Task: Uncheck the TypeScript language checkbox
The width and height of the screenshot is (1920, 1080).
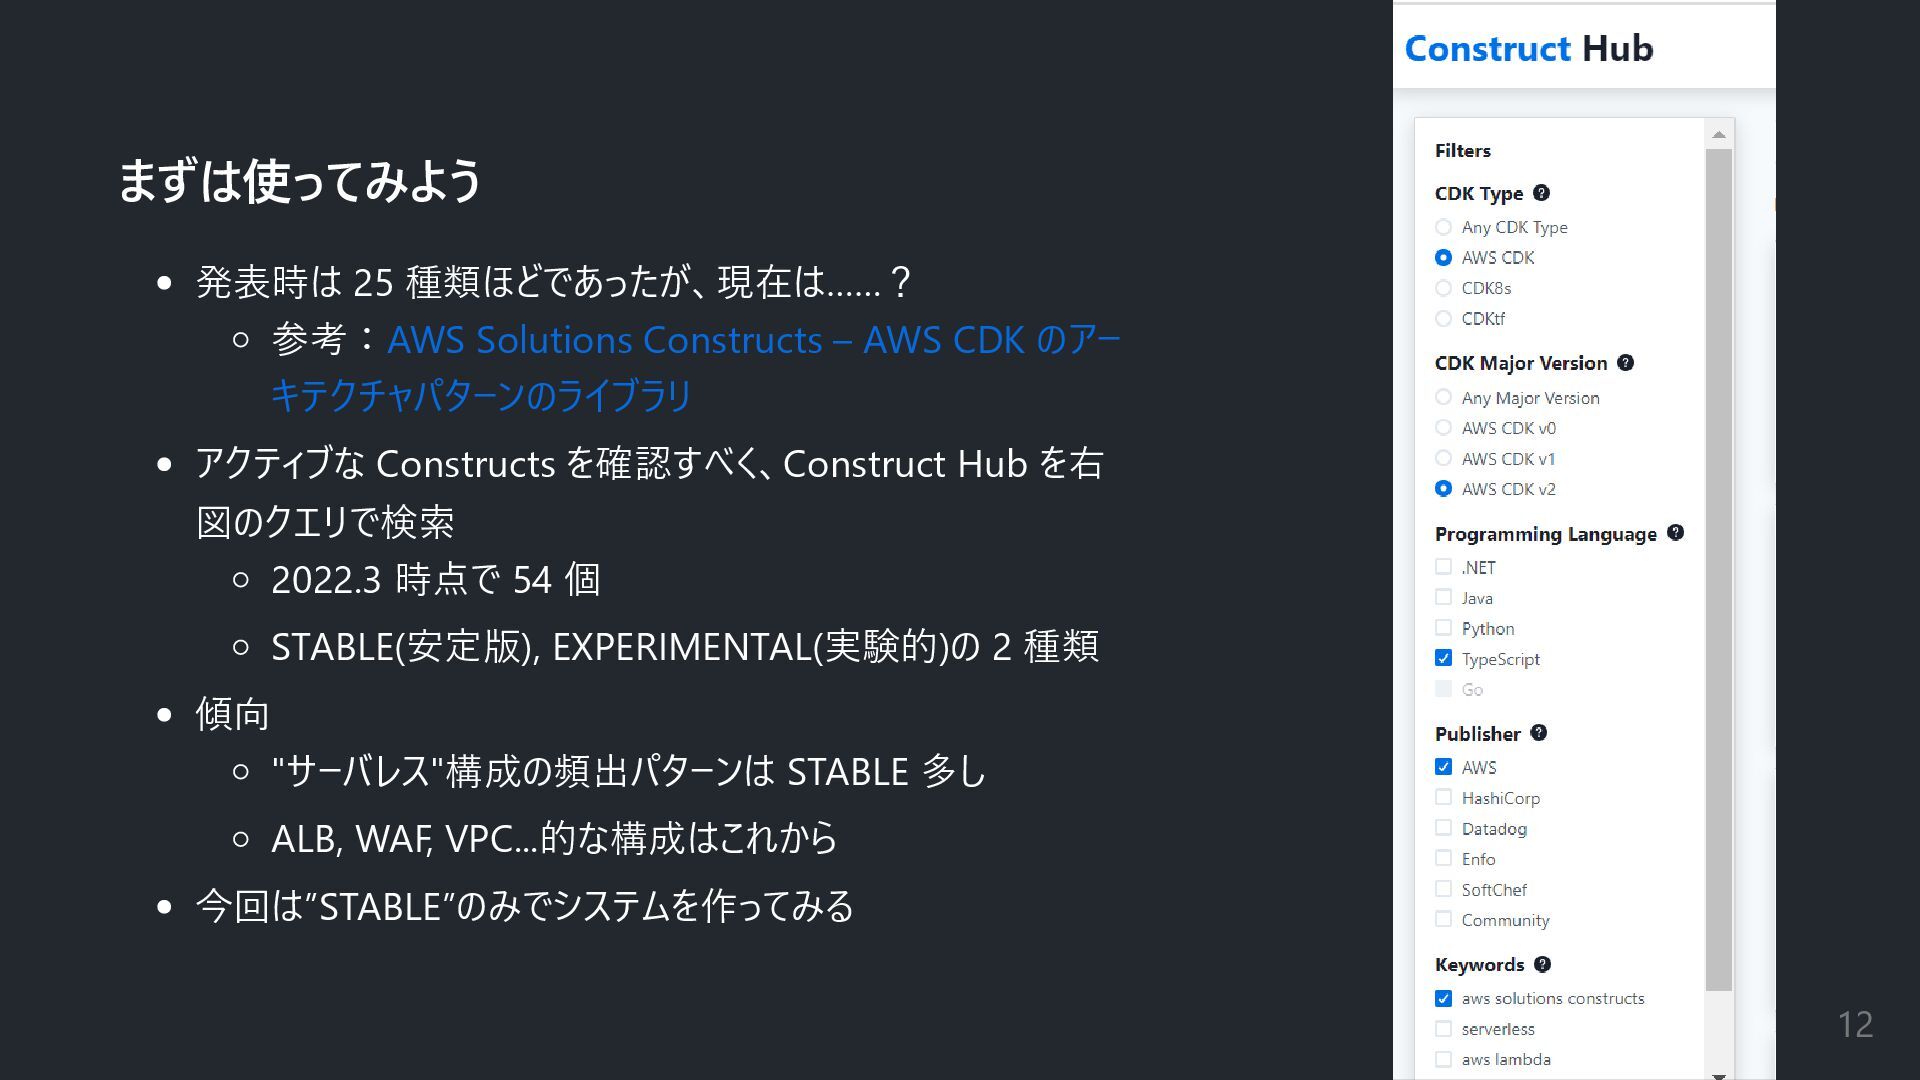Action: [x=1443, y=658]
